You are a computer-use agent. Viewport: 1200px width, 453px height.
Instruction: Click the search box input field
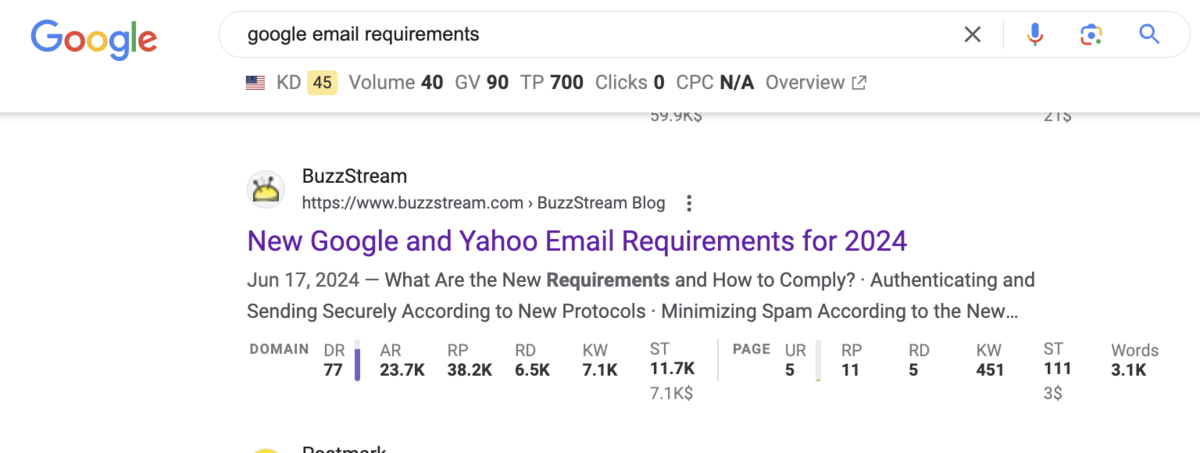600,35
